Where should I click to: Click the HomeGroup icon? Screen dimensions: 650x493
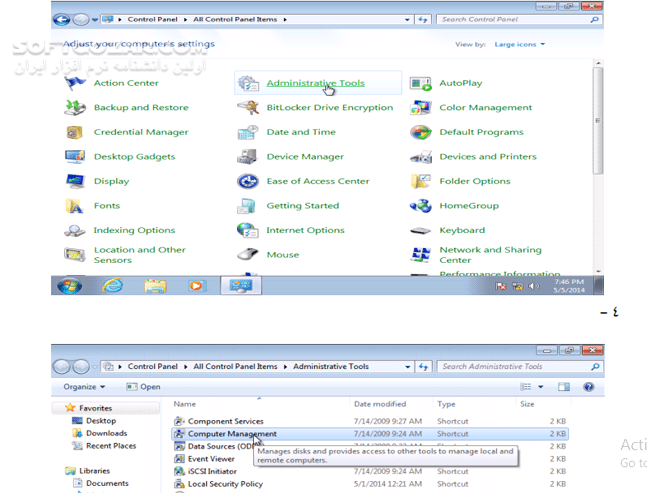coord(421,206)
